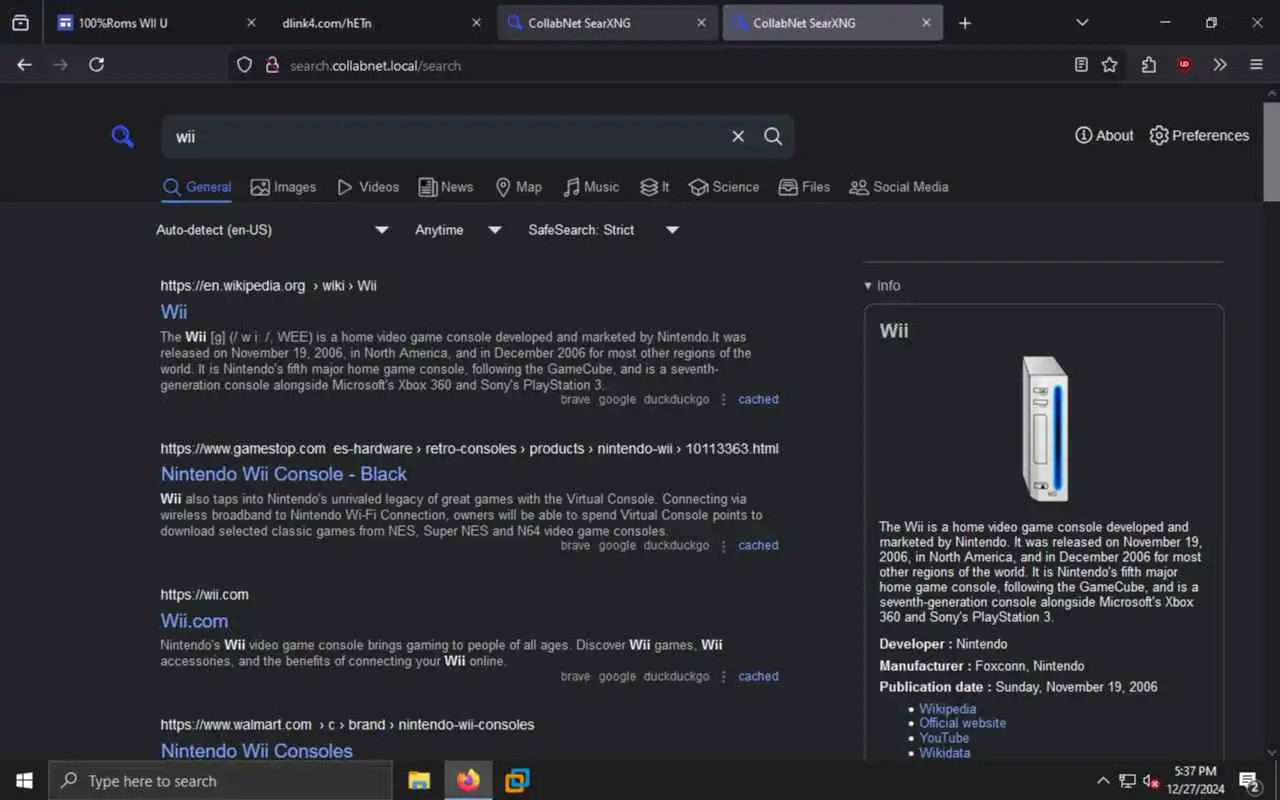Viewport: 1280px width, 800px height.
Task: Switch to first CollabNet SearXNG tab
Action: pyautogui.click(x=608, y=23)
